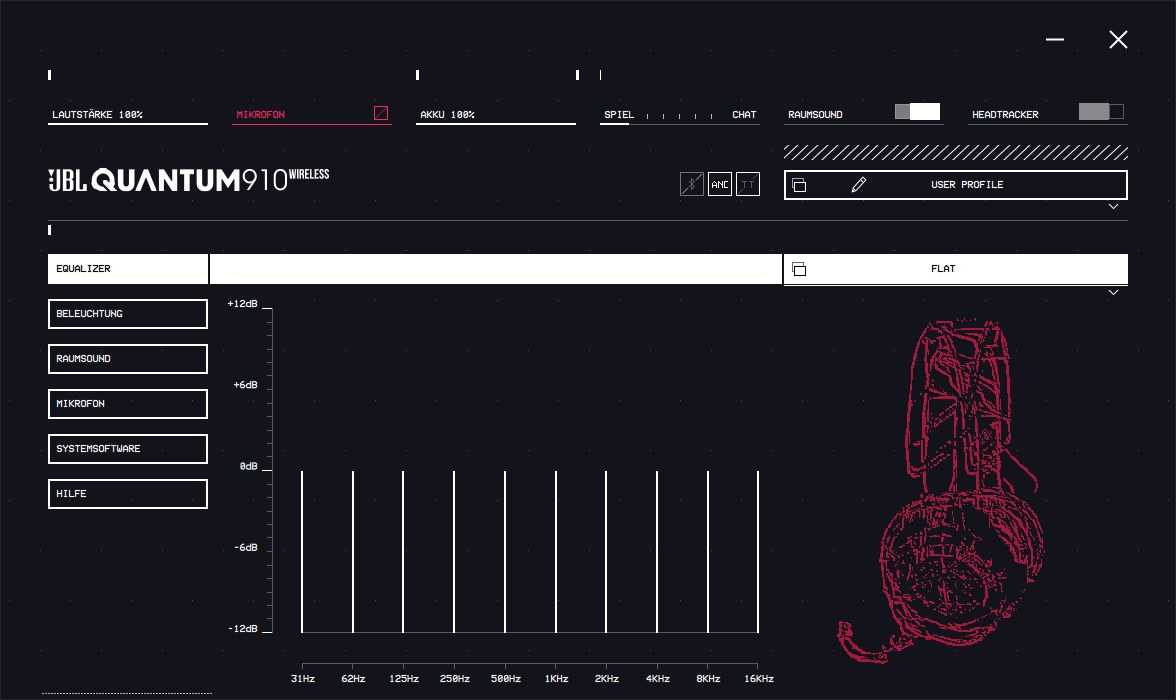Click the TalkThru TT icon
Viewport: 1176px width, 700px height.
[748, 184]
